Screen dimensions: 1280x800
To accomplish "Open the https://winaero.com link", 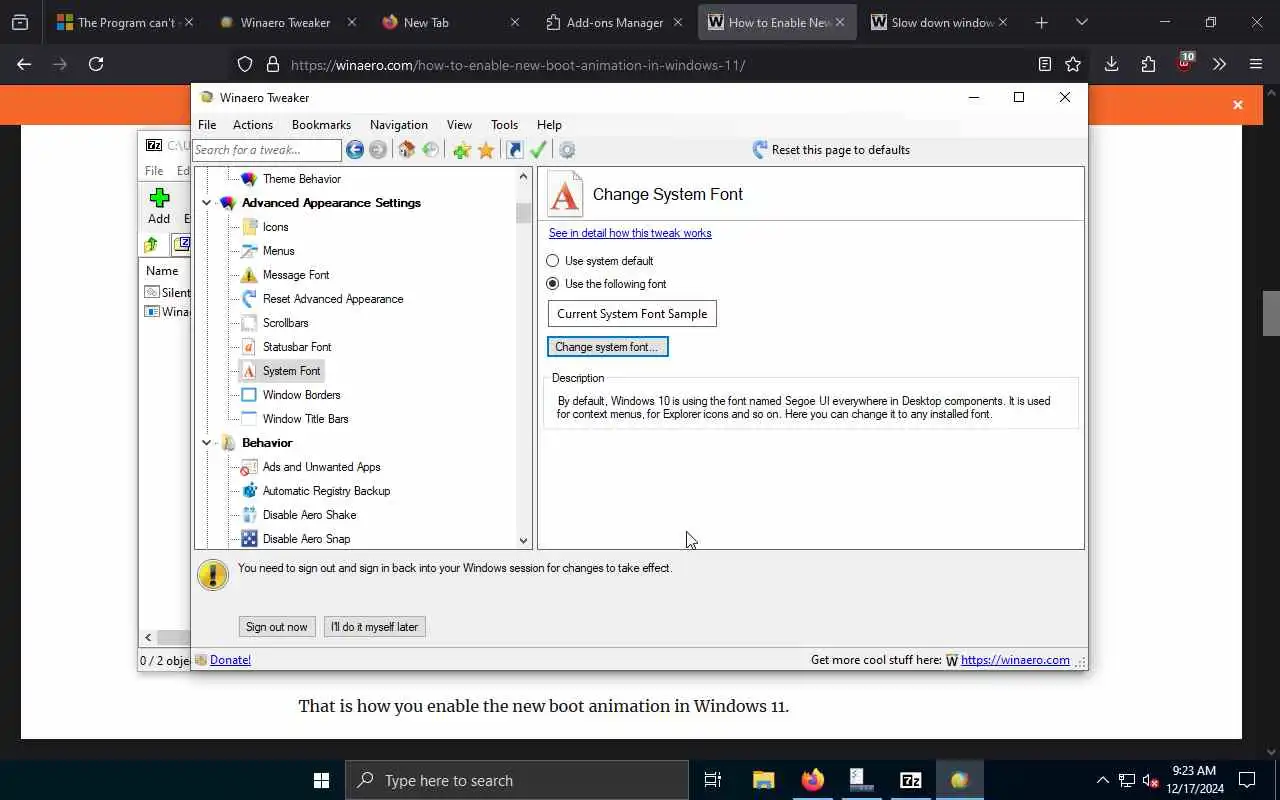I will click(1015, 660).
